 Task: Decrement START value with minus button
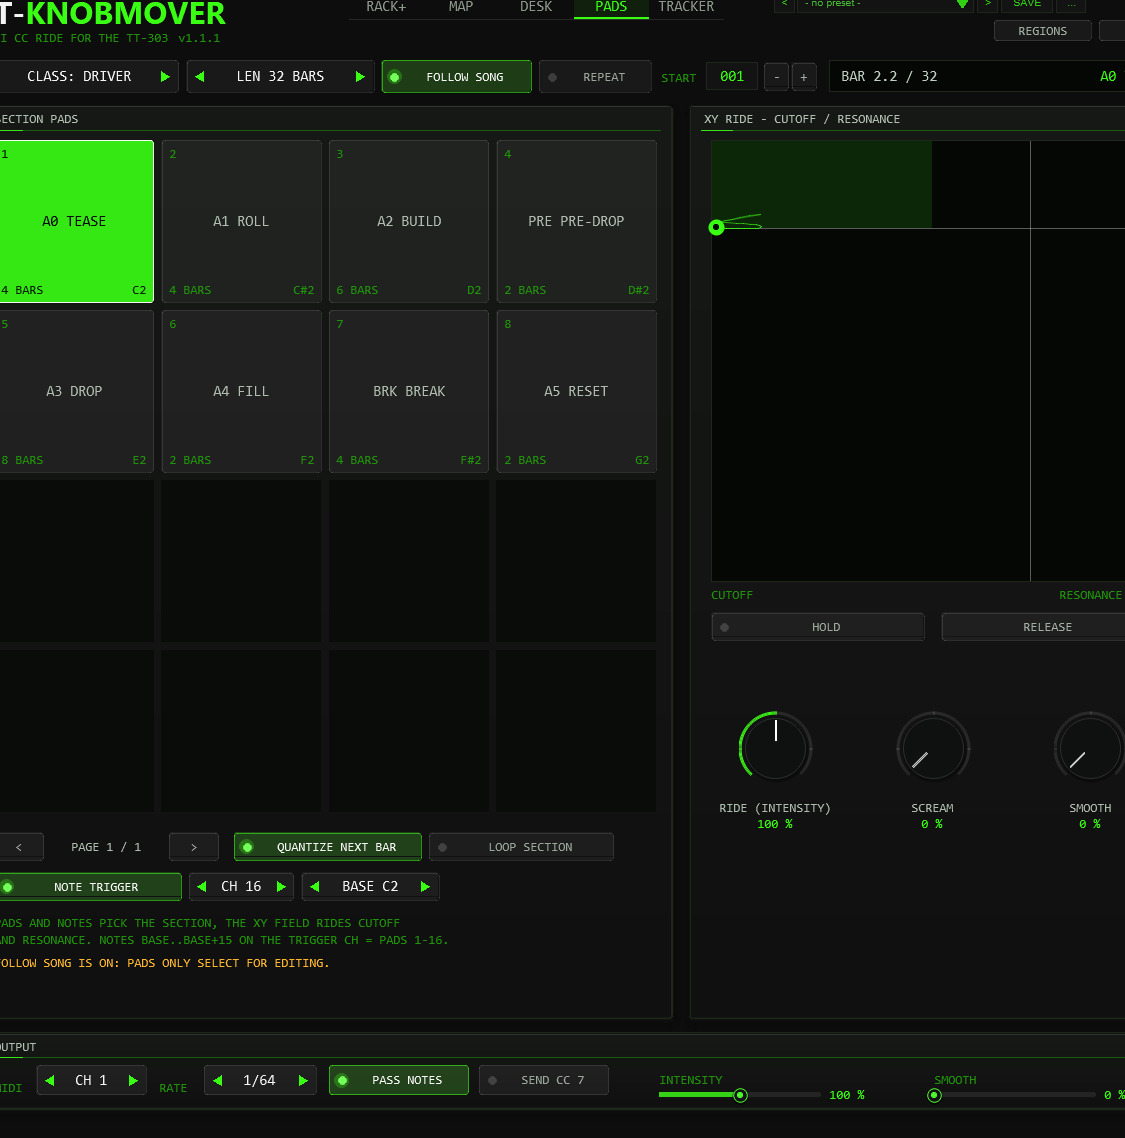click(777, 77)
